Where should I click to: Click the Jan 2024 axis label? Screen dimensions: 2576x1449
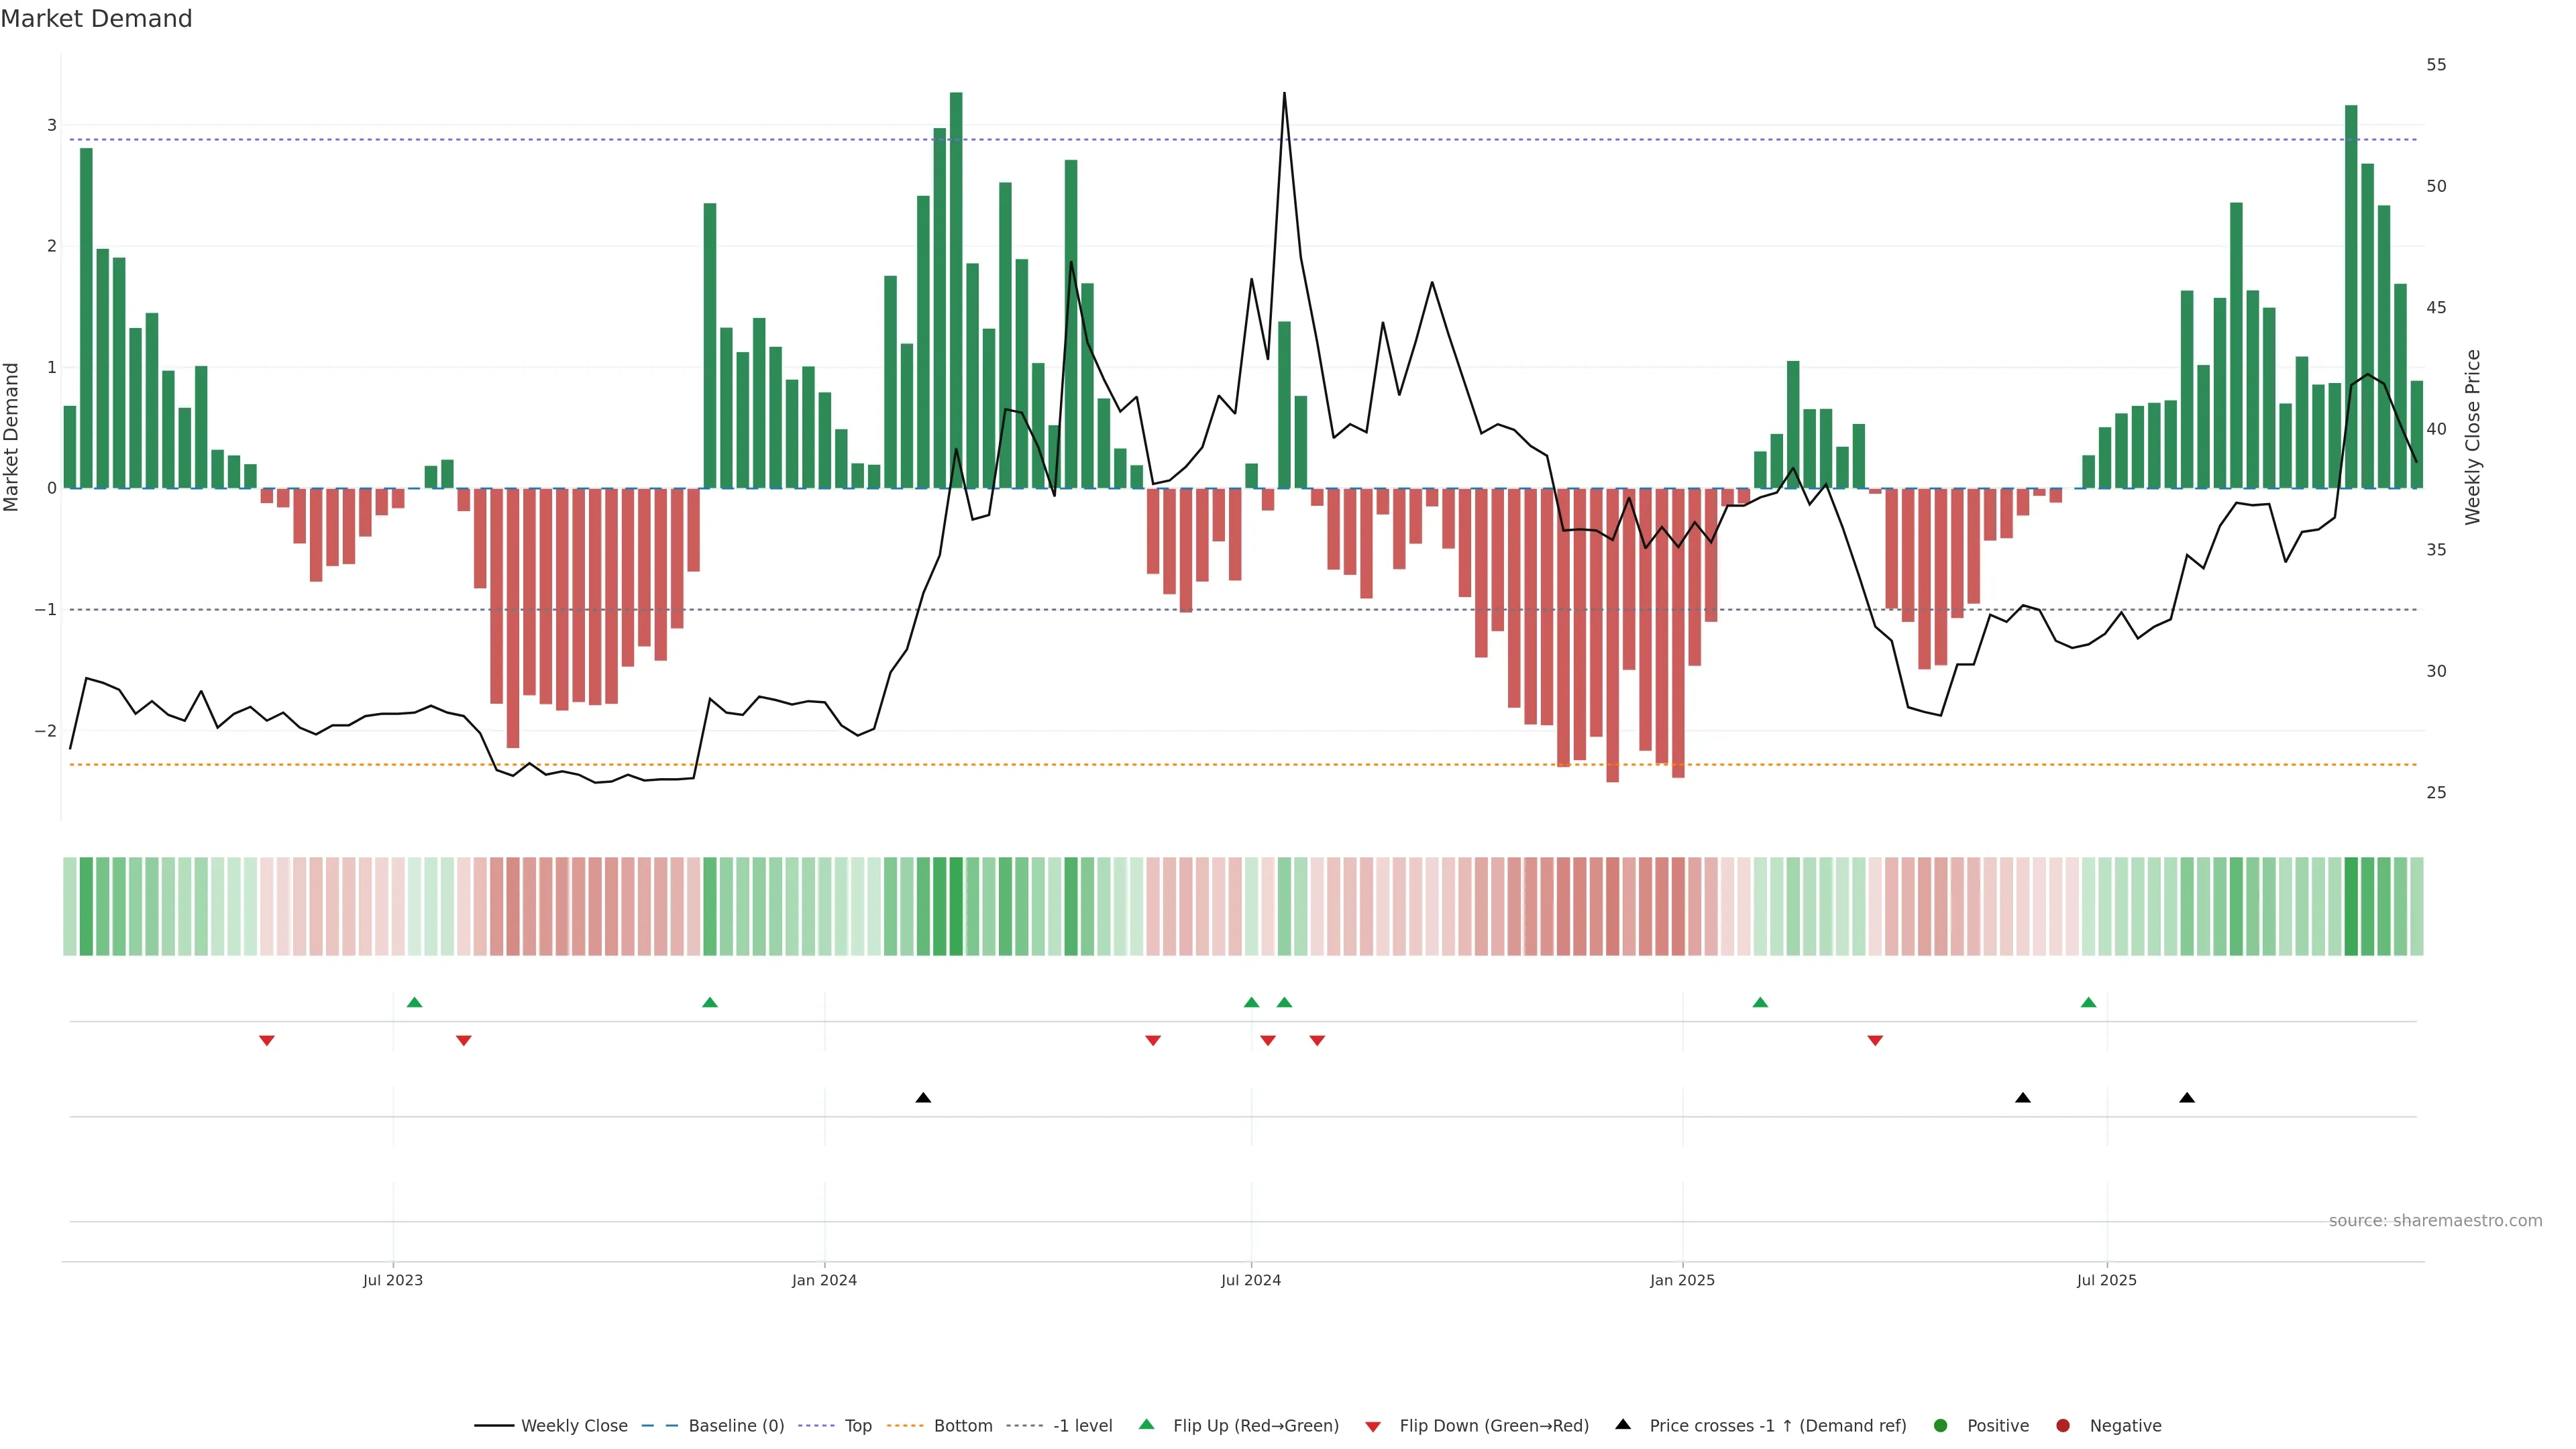pos(824,1280)
